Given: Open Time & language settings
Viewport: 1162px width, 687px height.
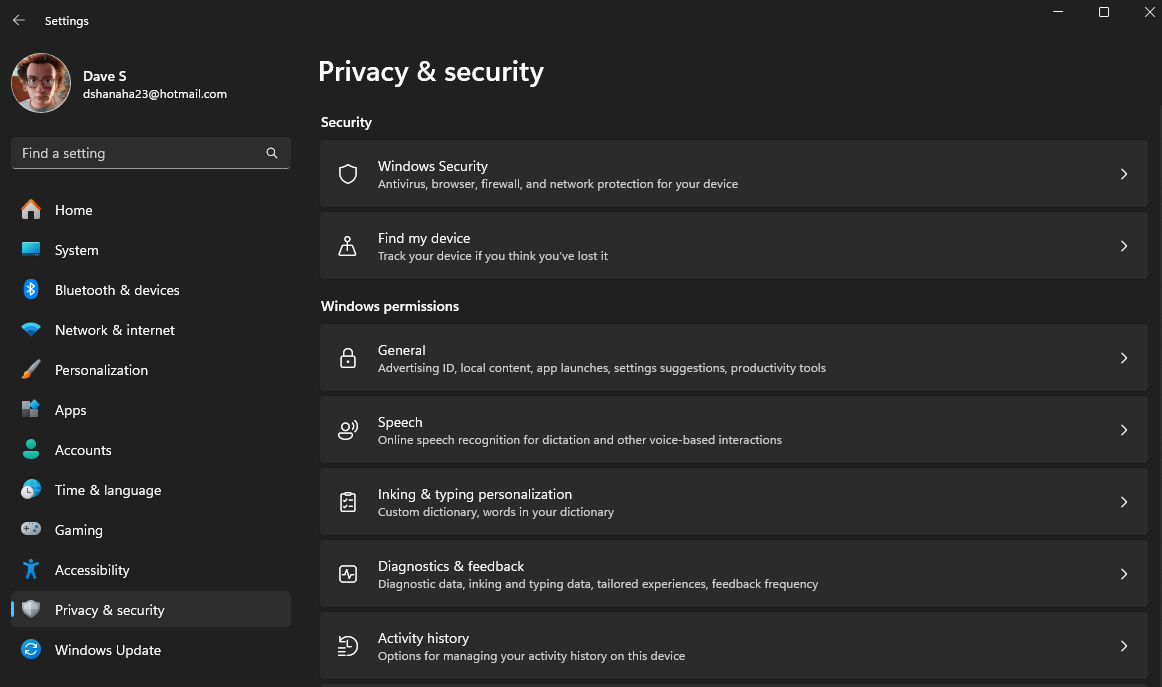Looking at the screenshot, I should click(x=108, y=490).
